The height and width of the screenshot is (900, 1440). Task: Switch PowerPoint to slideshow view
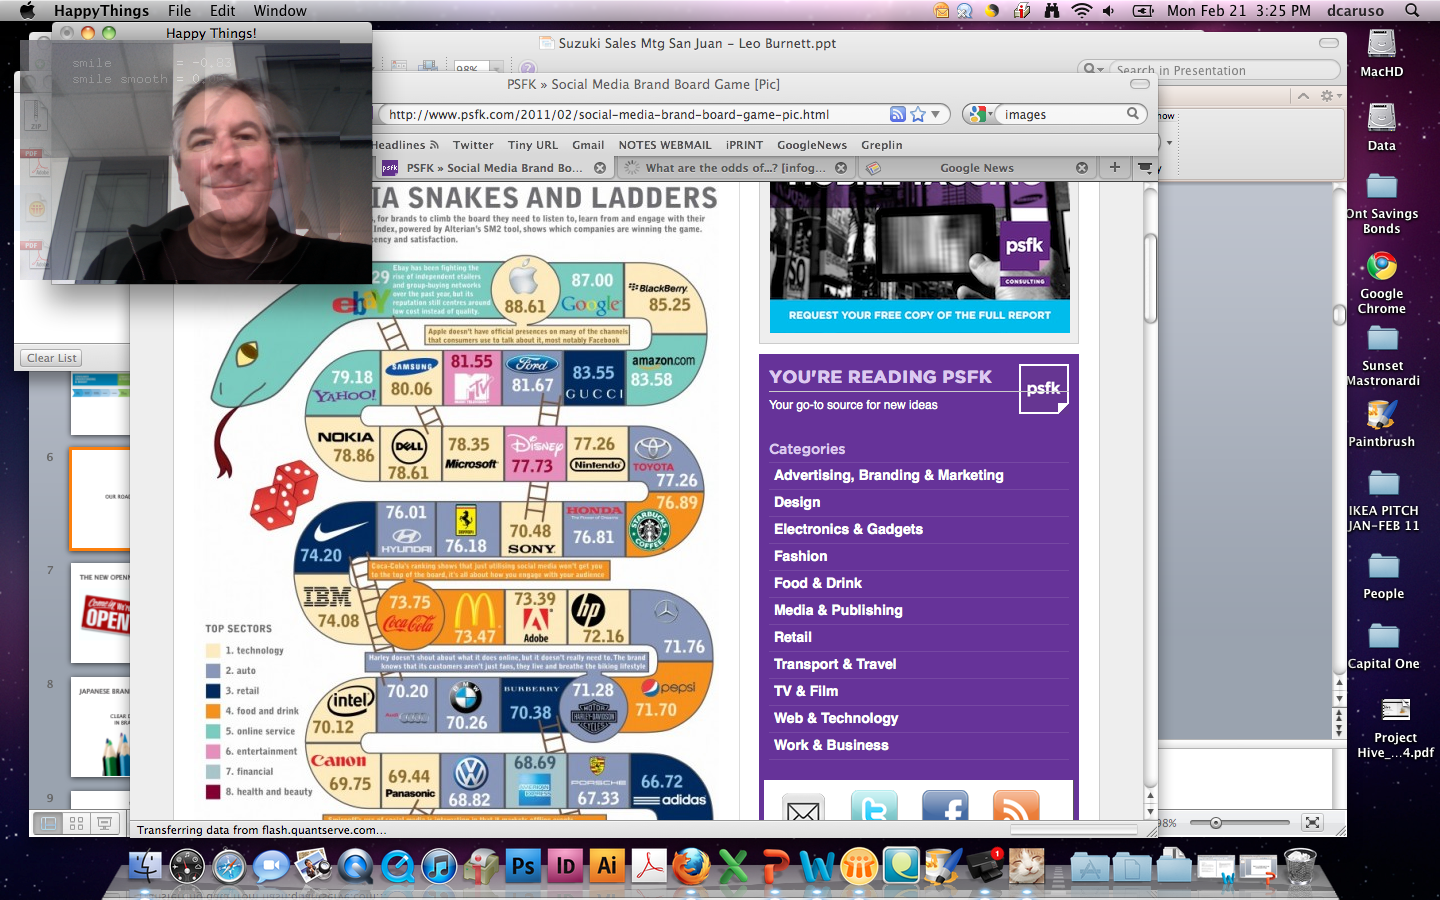(x=104, y=823)
